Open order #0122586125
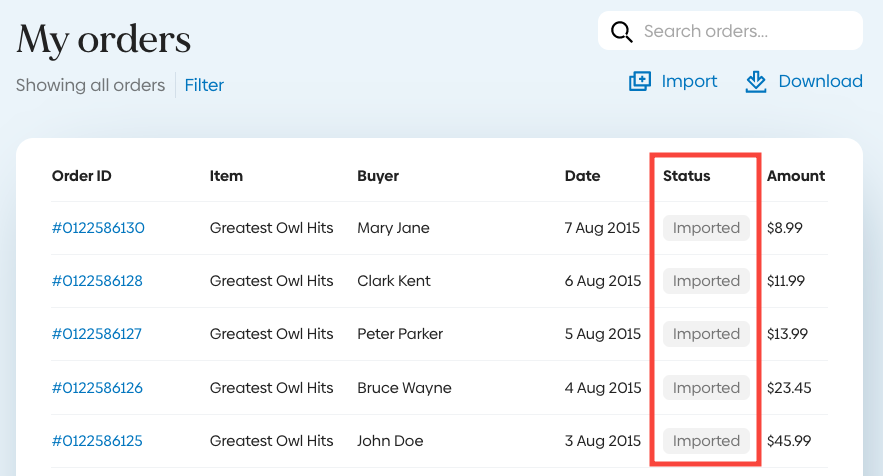The image size is (883, 476). click(x=97, y=441)
